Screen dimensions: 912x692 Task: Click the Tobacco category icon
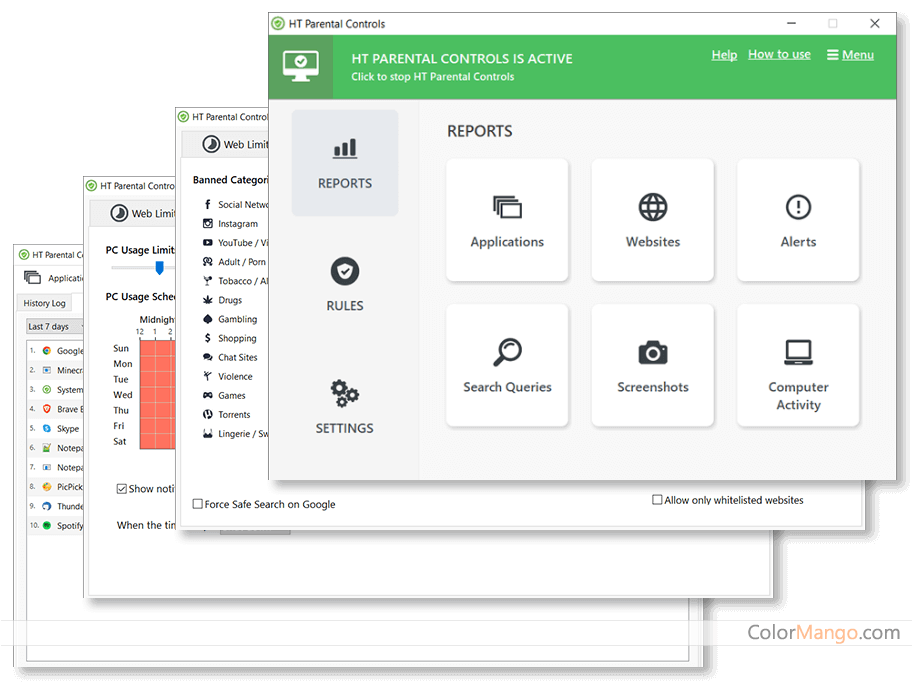[x=208, y=281]
